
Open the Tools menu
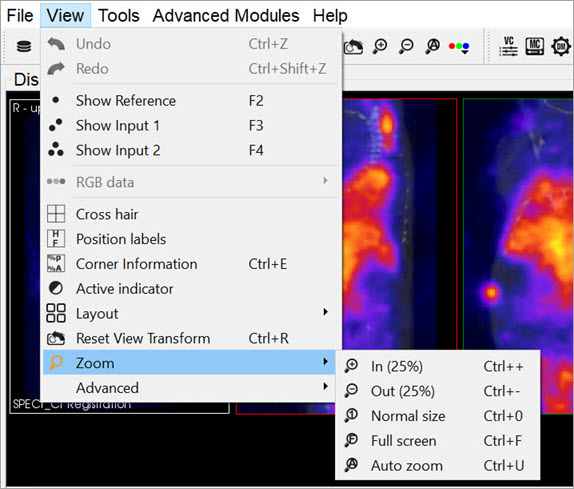pyautogui.click(x=119, y=15)
